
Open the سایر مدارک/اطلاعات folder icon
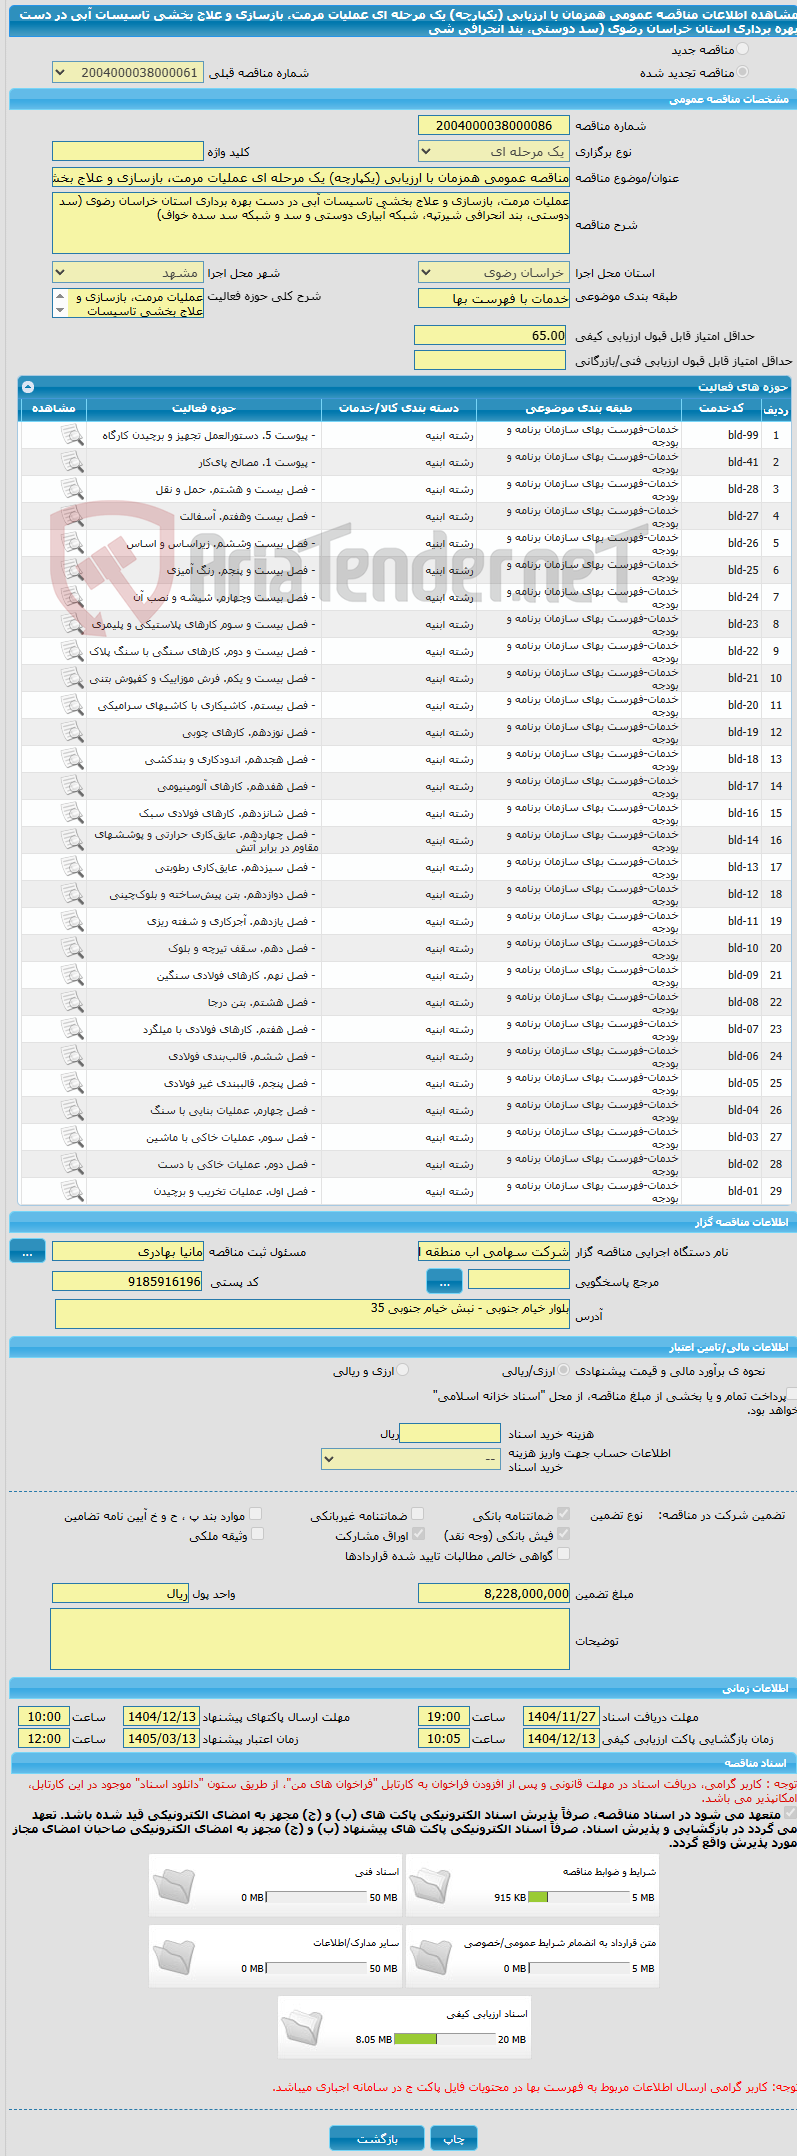174,1955
